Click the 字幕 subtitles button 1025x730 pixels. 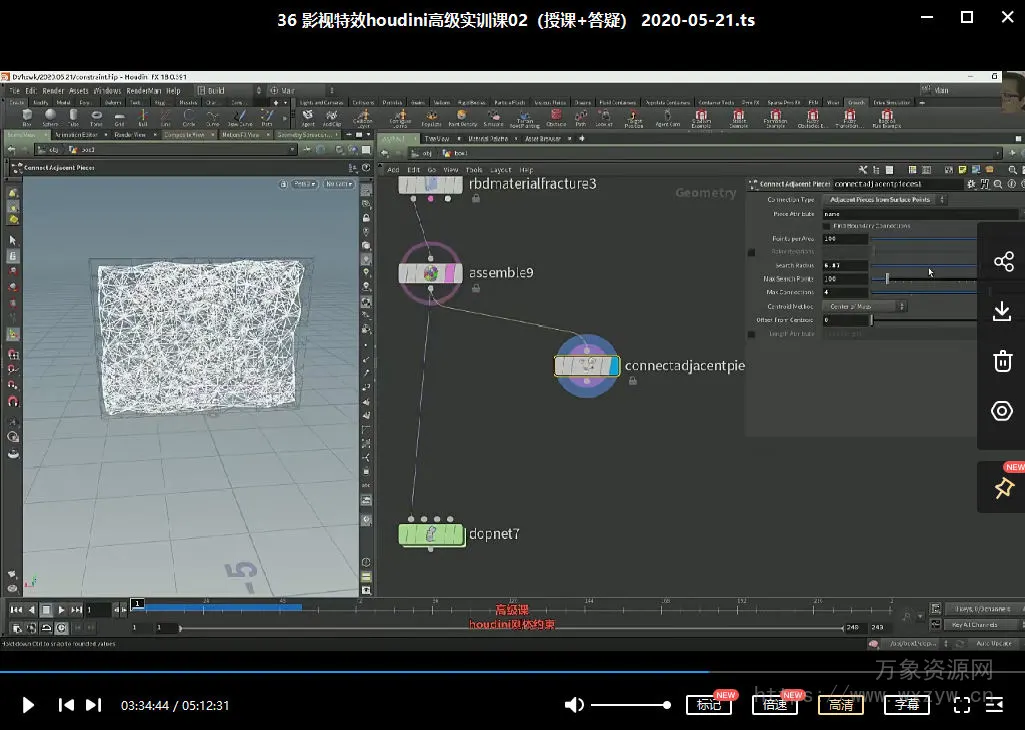(x=907, y=705)
